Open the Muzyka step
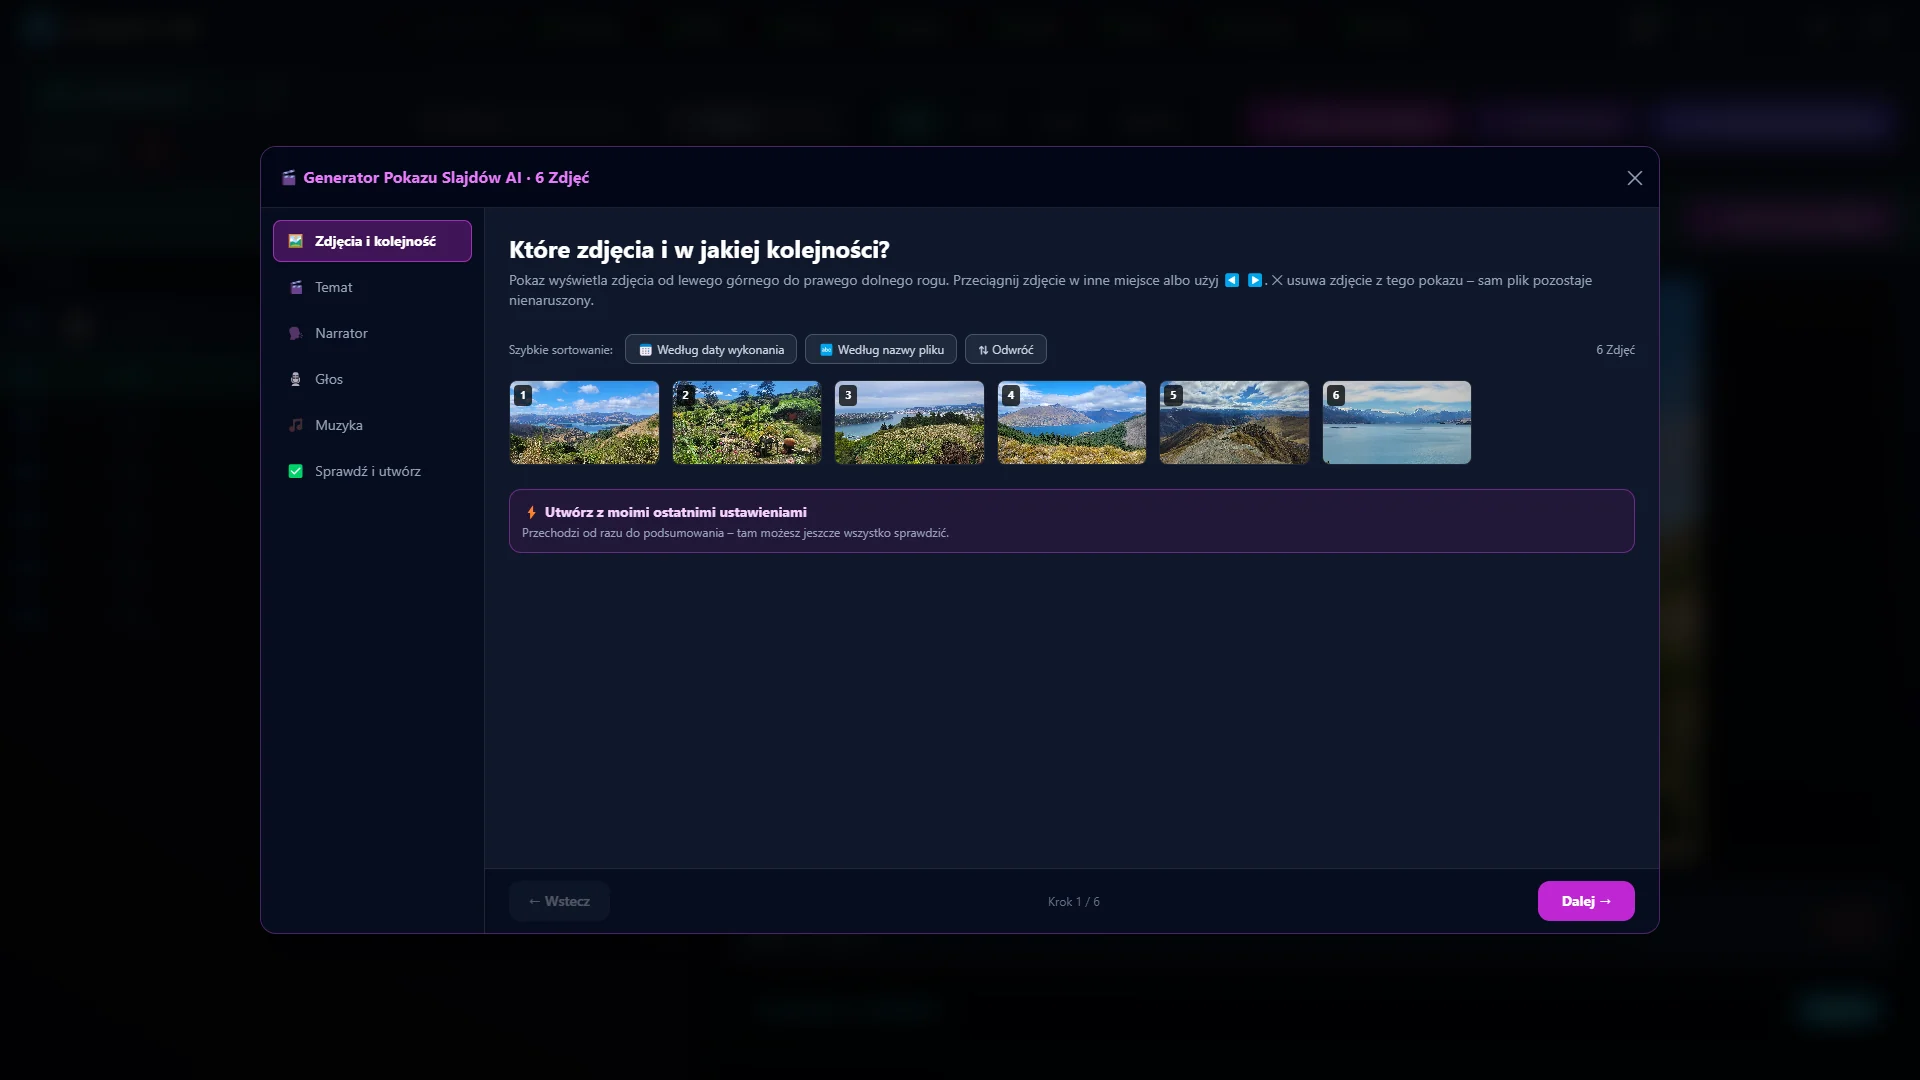This screenshot has width=1920, height=1080. tap(372, 425)
